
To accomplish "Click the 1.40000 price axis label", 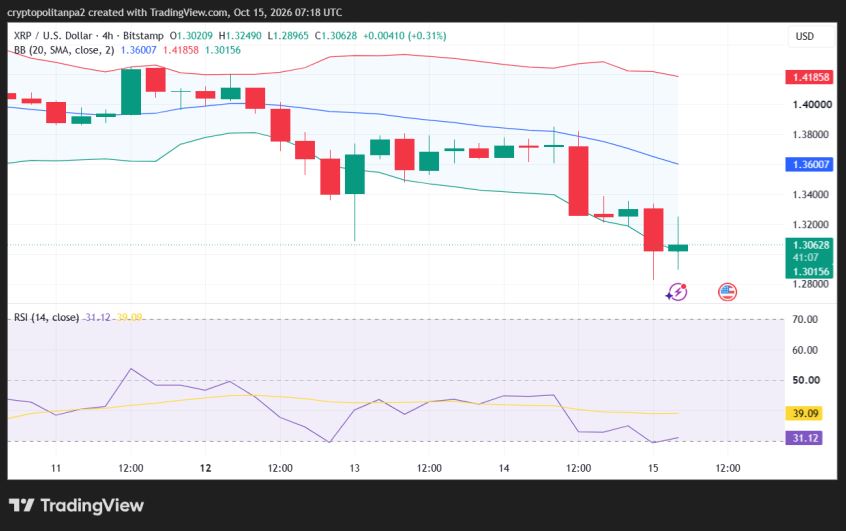I will tap(812, 105).
